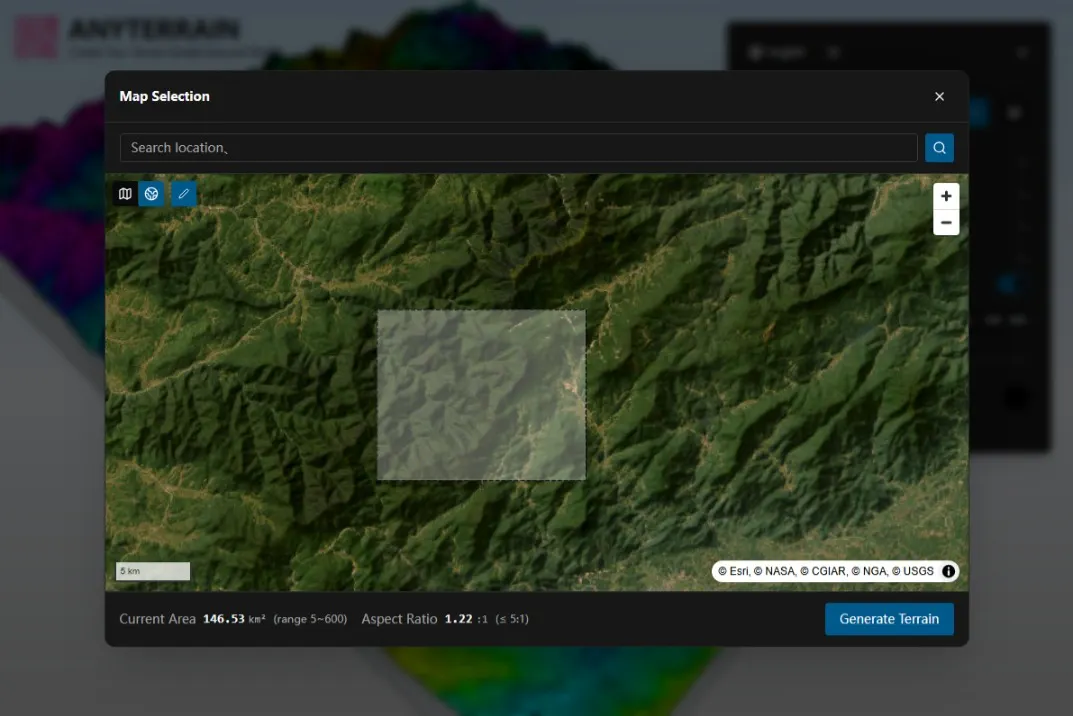Image resolution: width=1073 pixels, height=716 pixels.
Task: Focus the Search location field
Action: tap(518, 148)
